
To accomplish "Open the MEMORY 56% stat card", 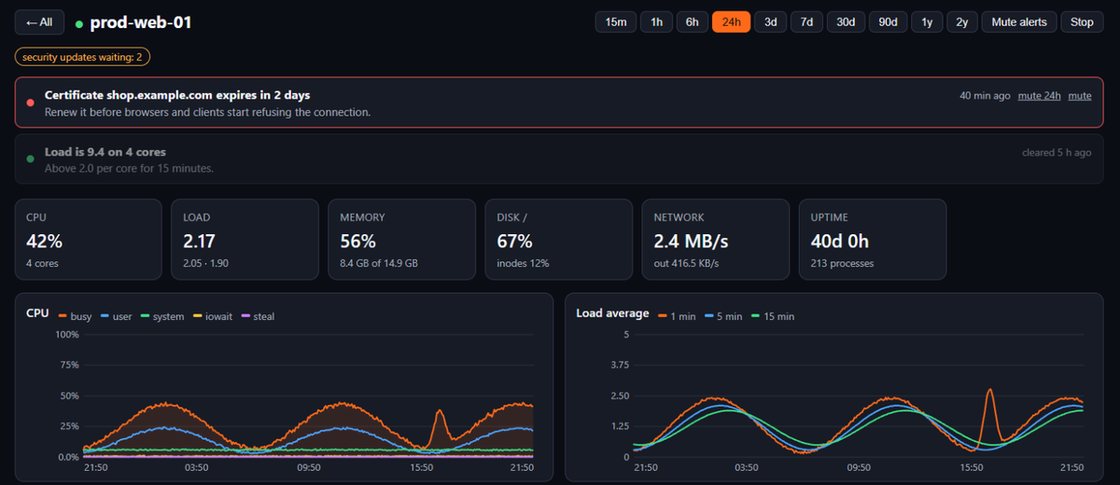I will (402, 239).
